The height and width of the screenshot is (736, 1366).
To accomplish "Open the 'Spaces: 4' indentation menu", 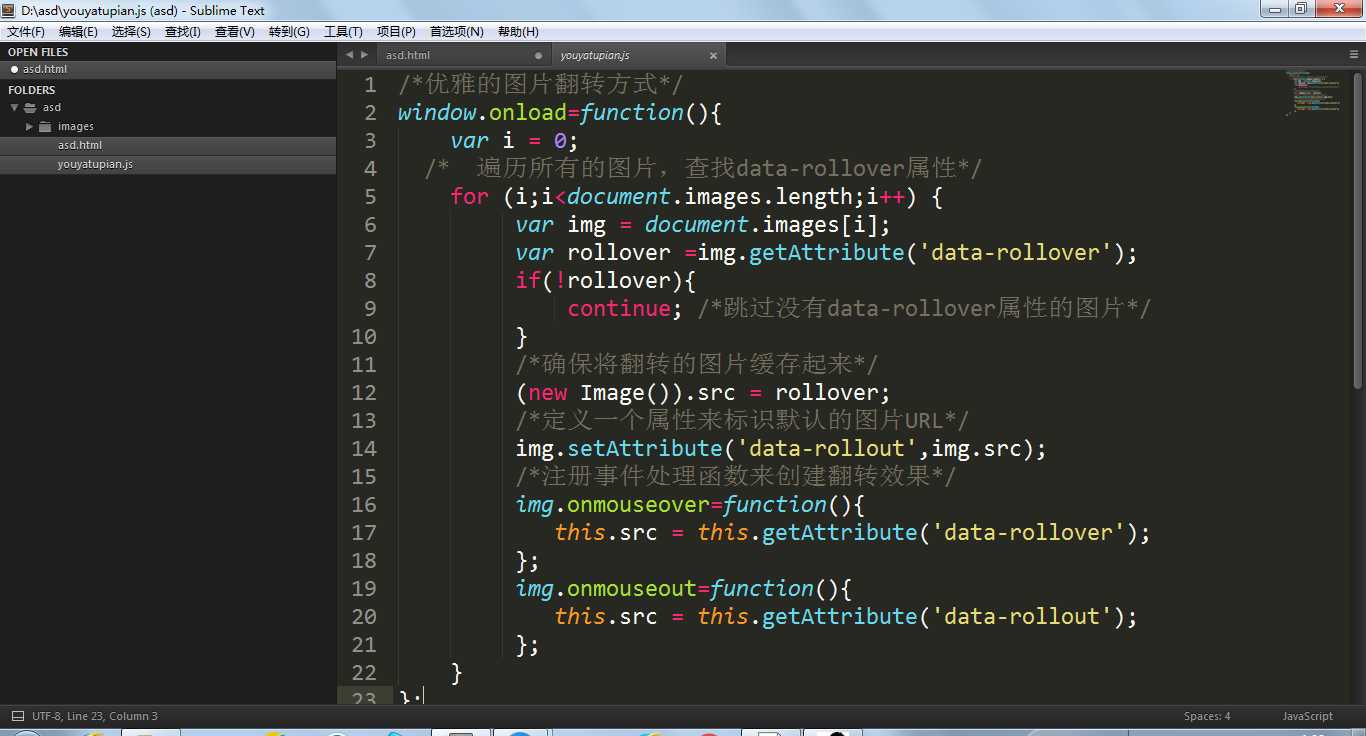I will click(x=1207, y=716).
